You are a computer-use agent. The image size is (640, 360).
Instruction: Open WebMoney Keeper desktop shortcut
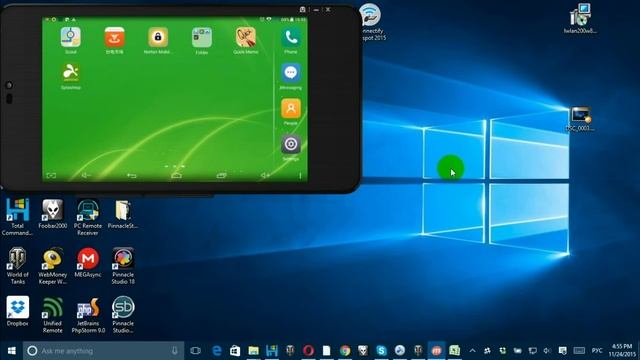53,266
